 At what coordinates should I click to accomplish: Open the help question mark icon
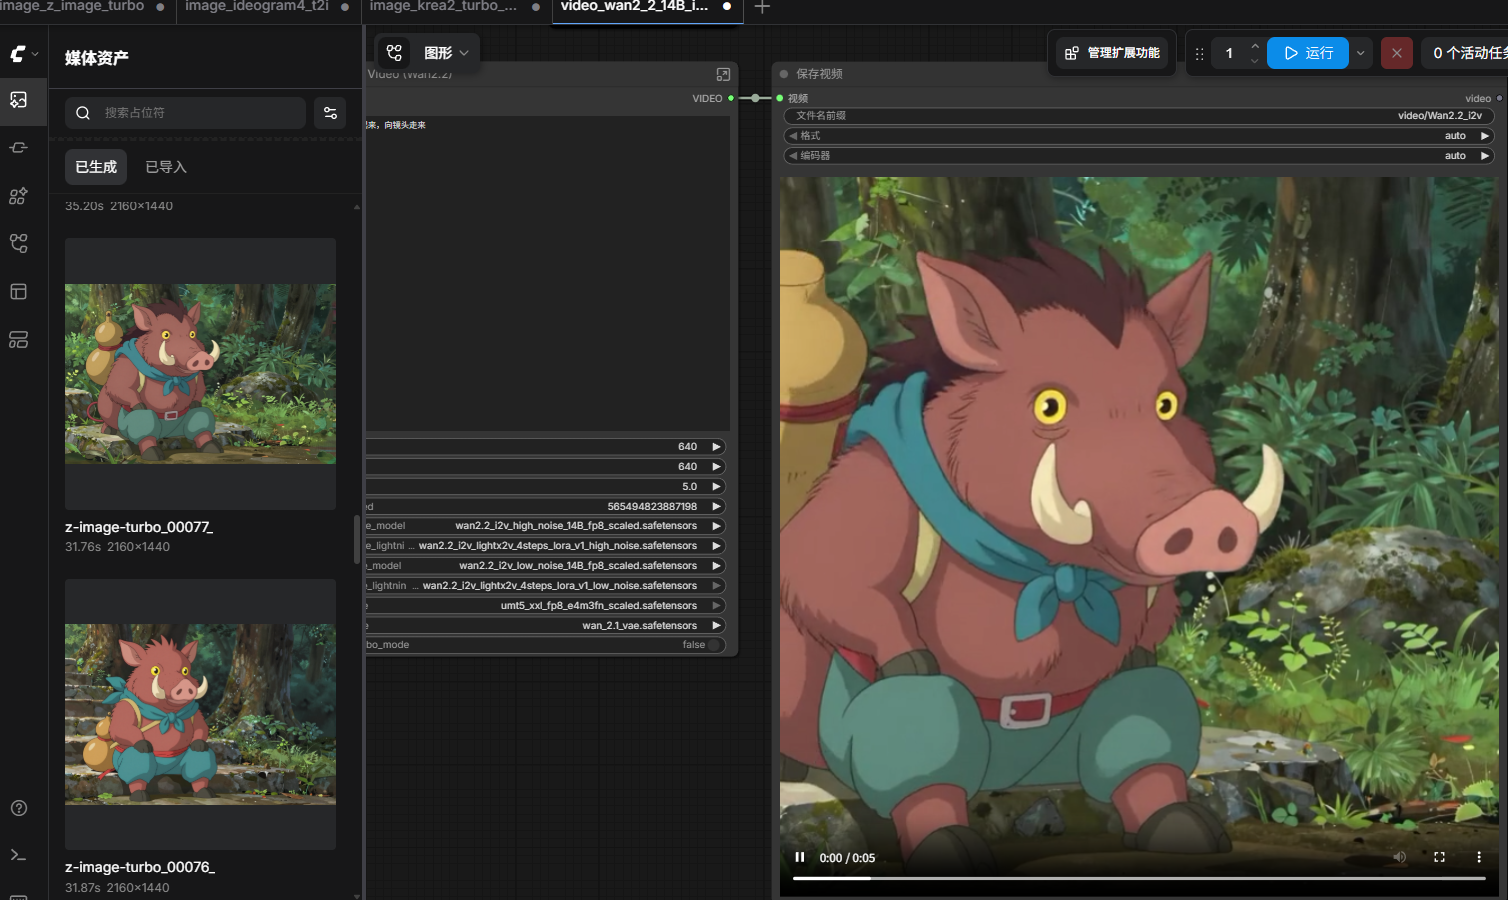click(19, 808)
